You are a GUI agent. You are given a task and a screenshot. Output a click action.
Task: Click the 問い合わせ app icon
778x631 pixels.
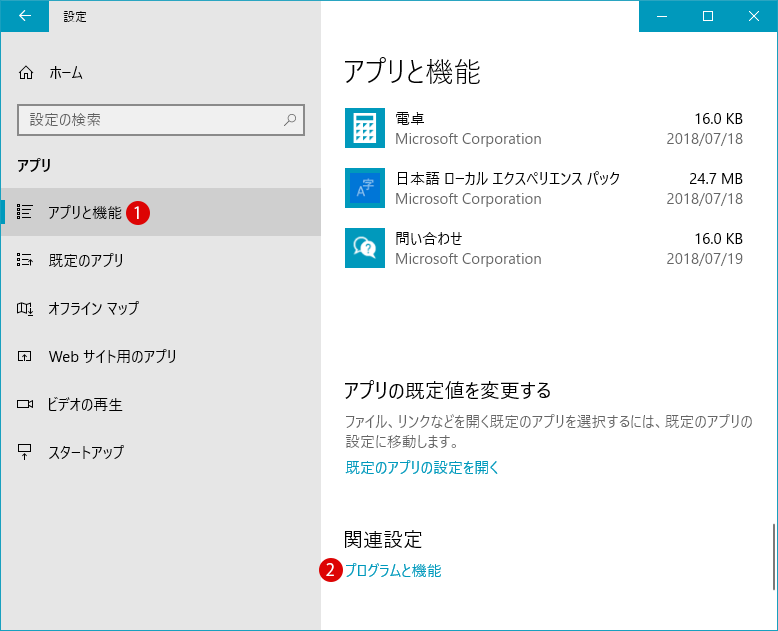click(x=365, y=248)
